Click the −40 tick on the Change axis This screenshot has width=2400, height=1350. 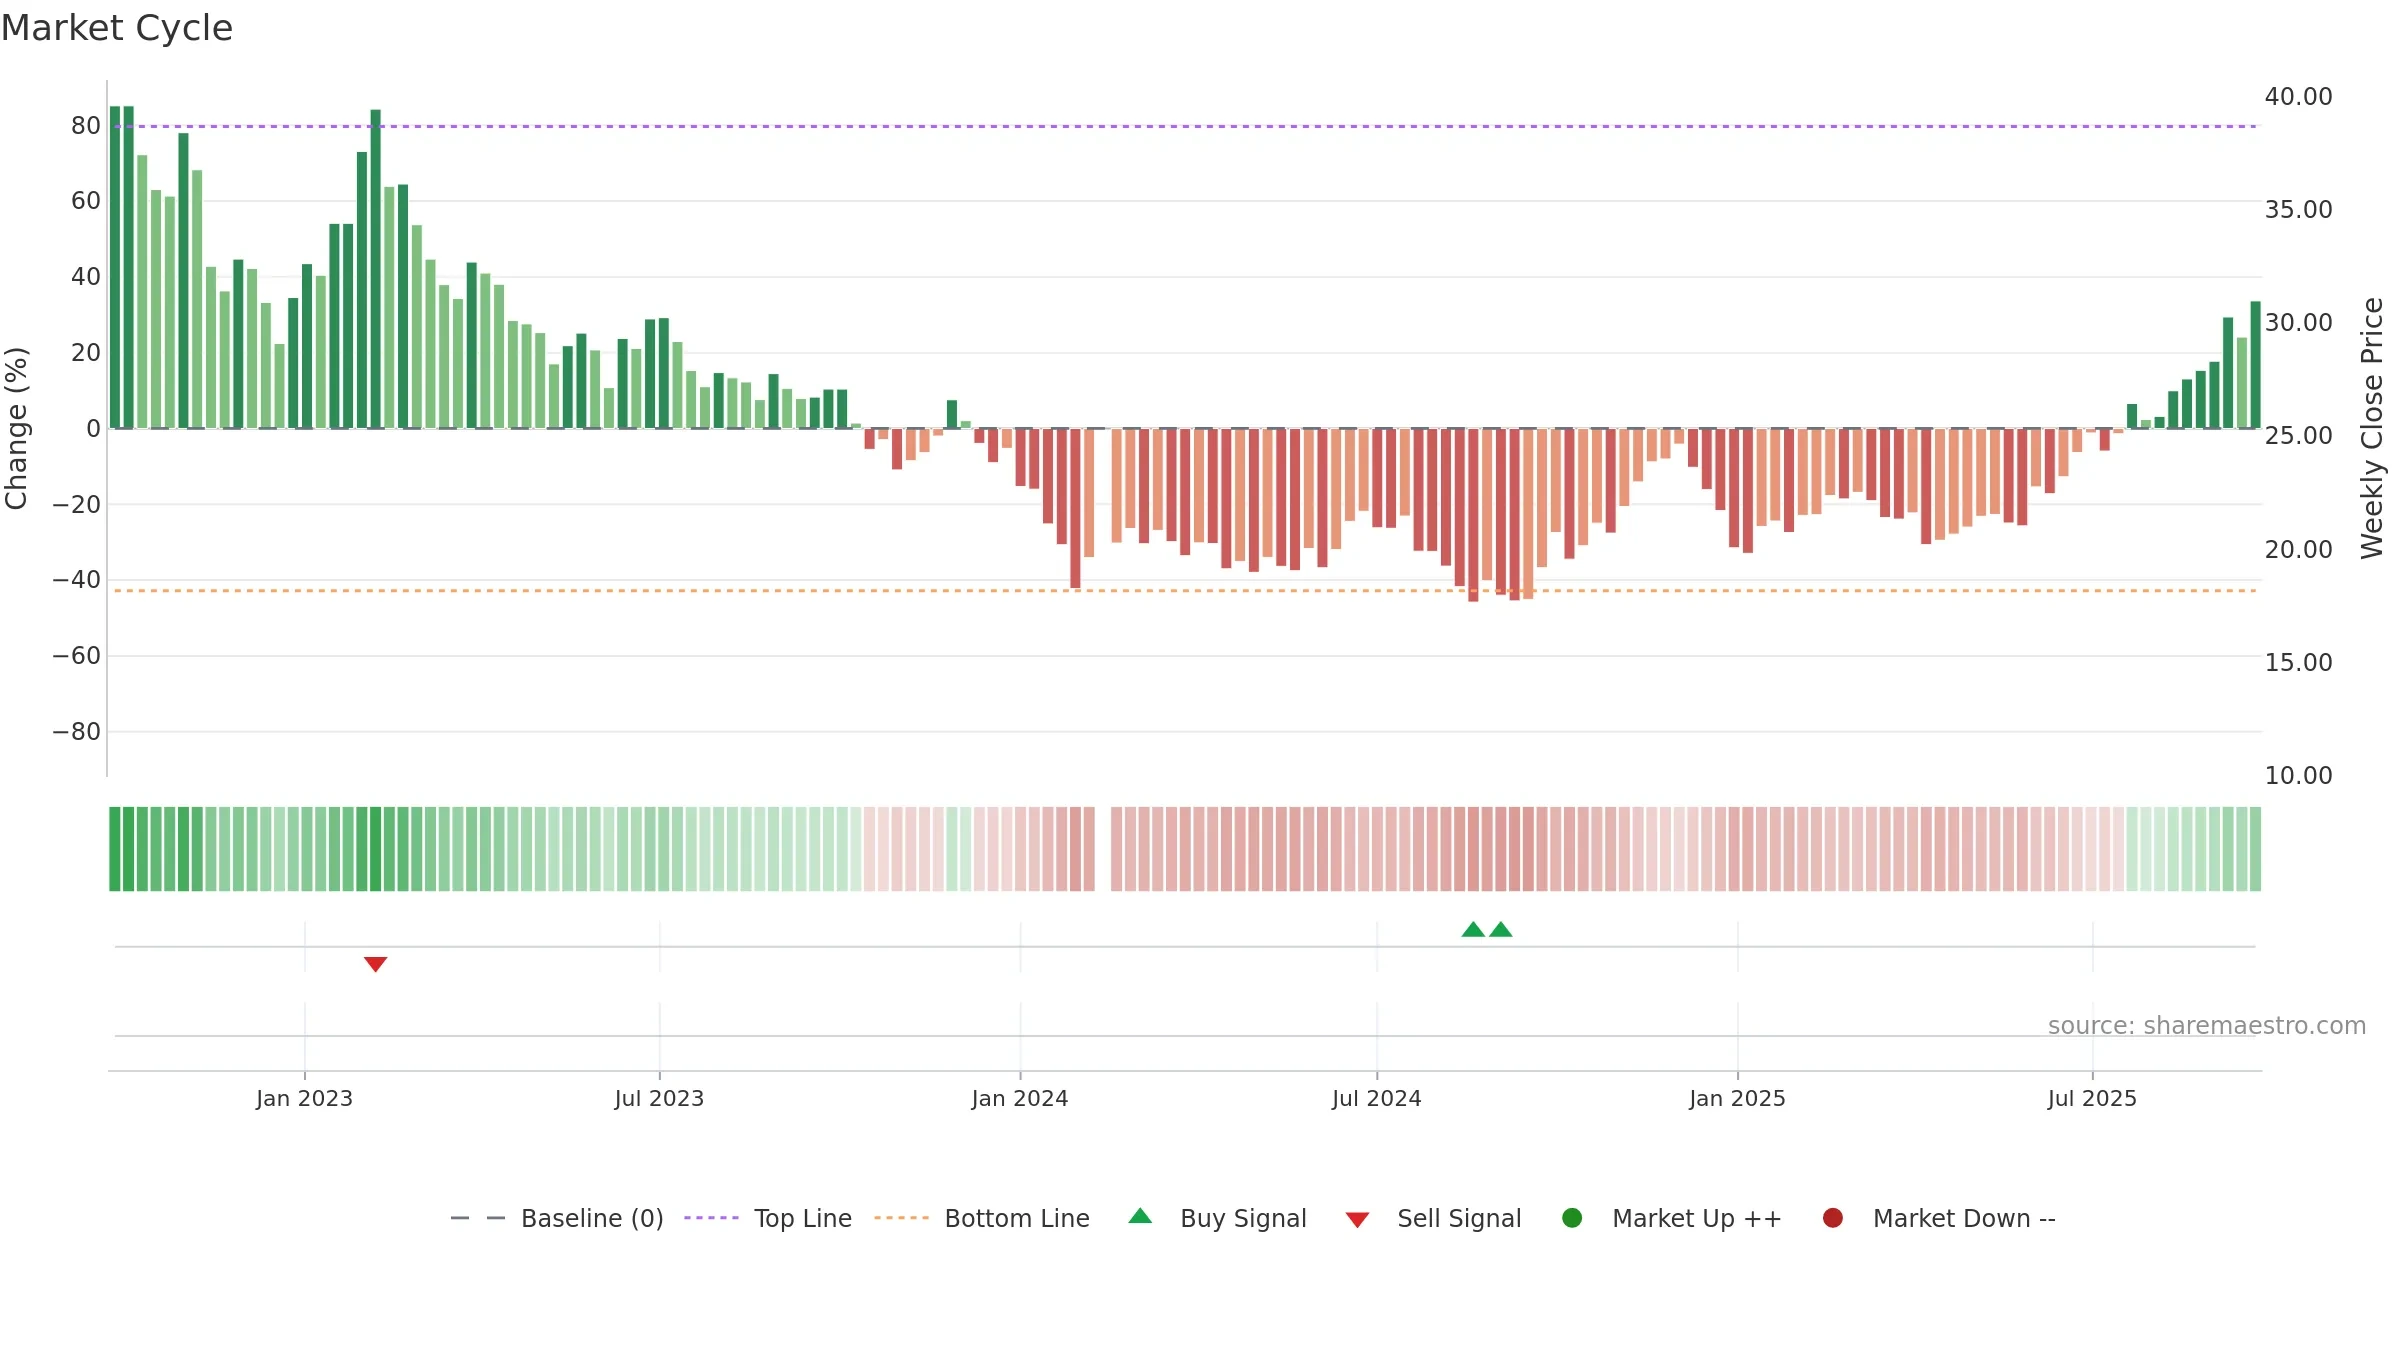[77, 580]
